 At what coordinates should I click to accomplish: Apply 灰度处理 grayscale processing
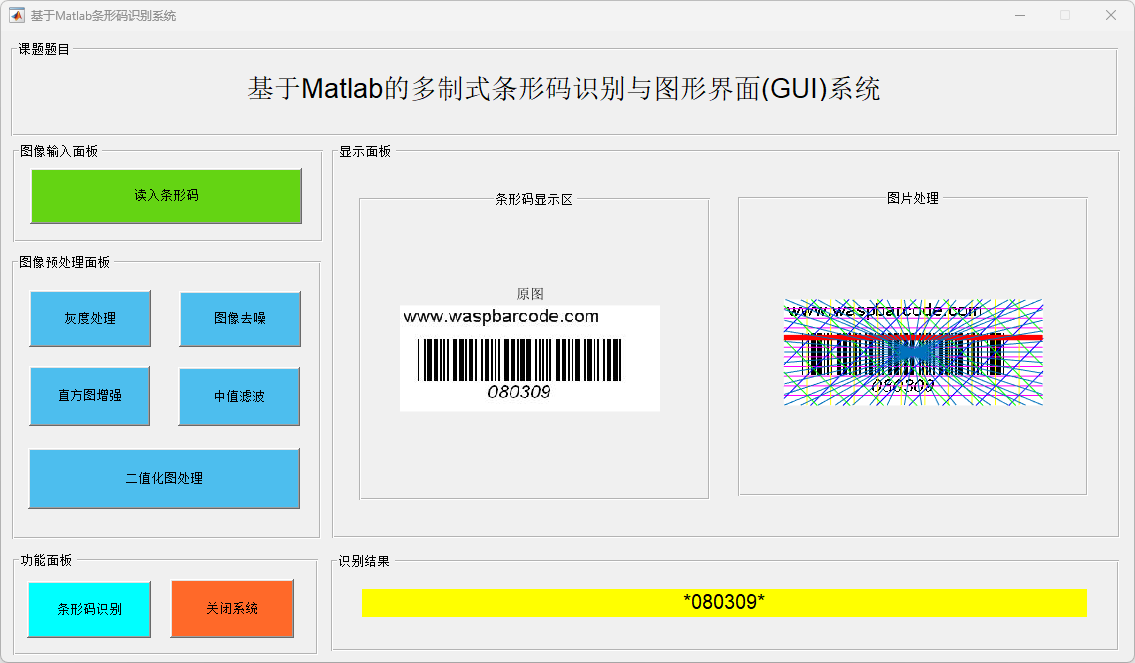pos(90,318)
